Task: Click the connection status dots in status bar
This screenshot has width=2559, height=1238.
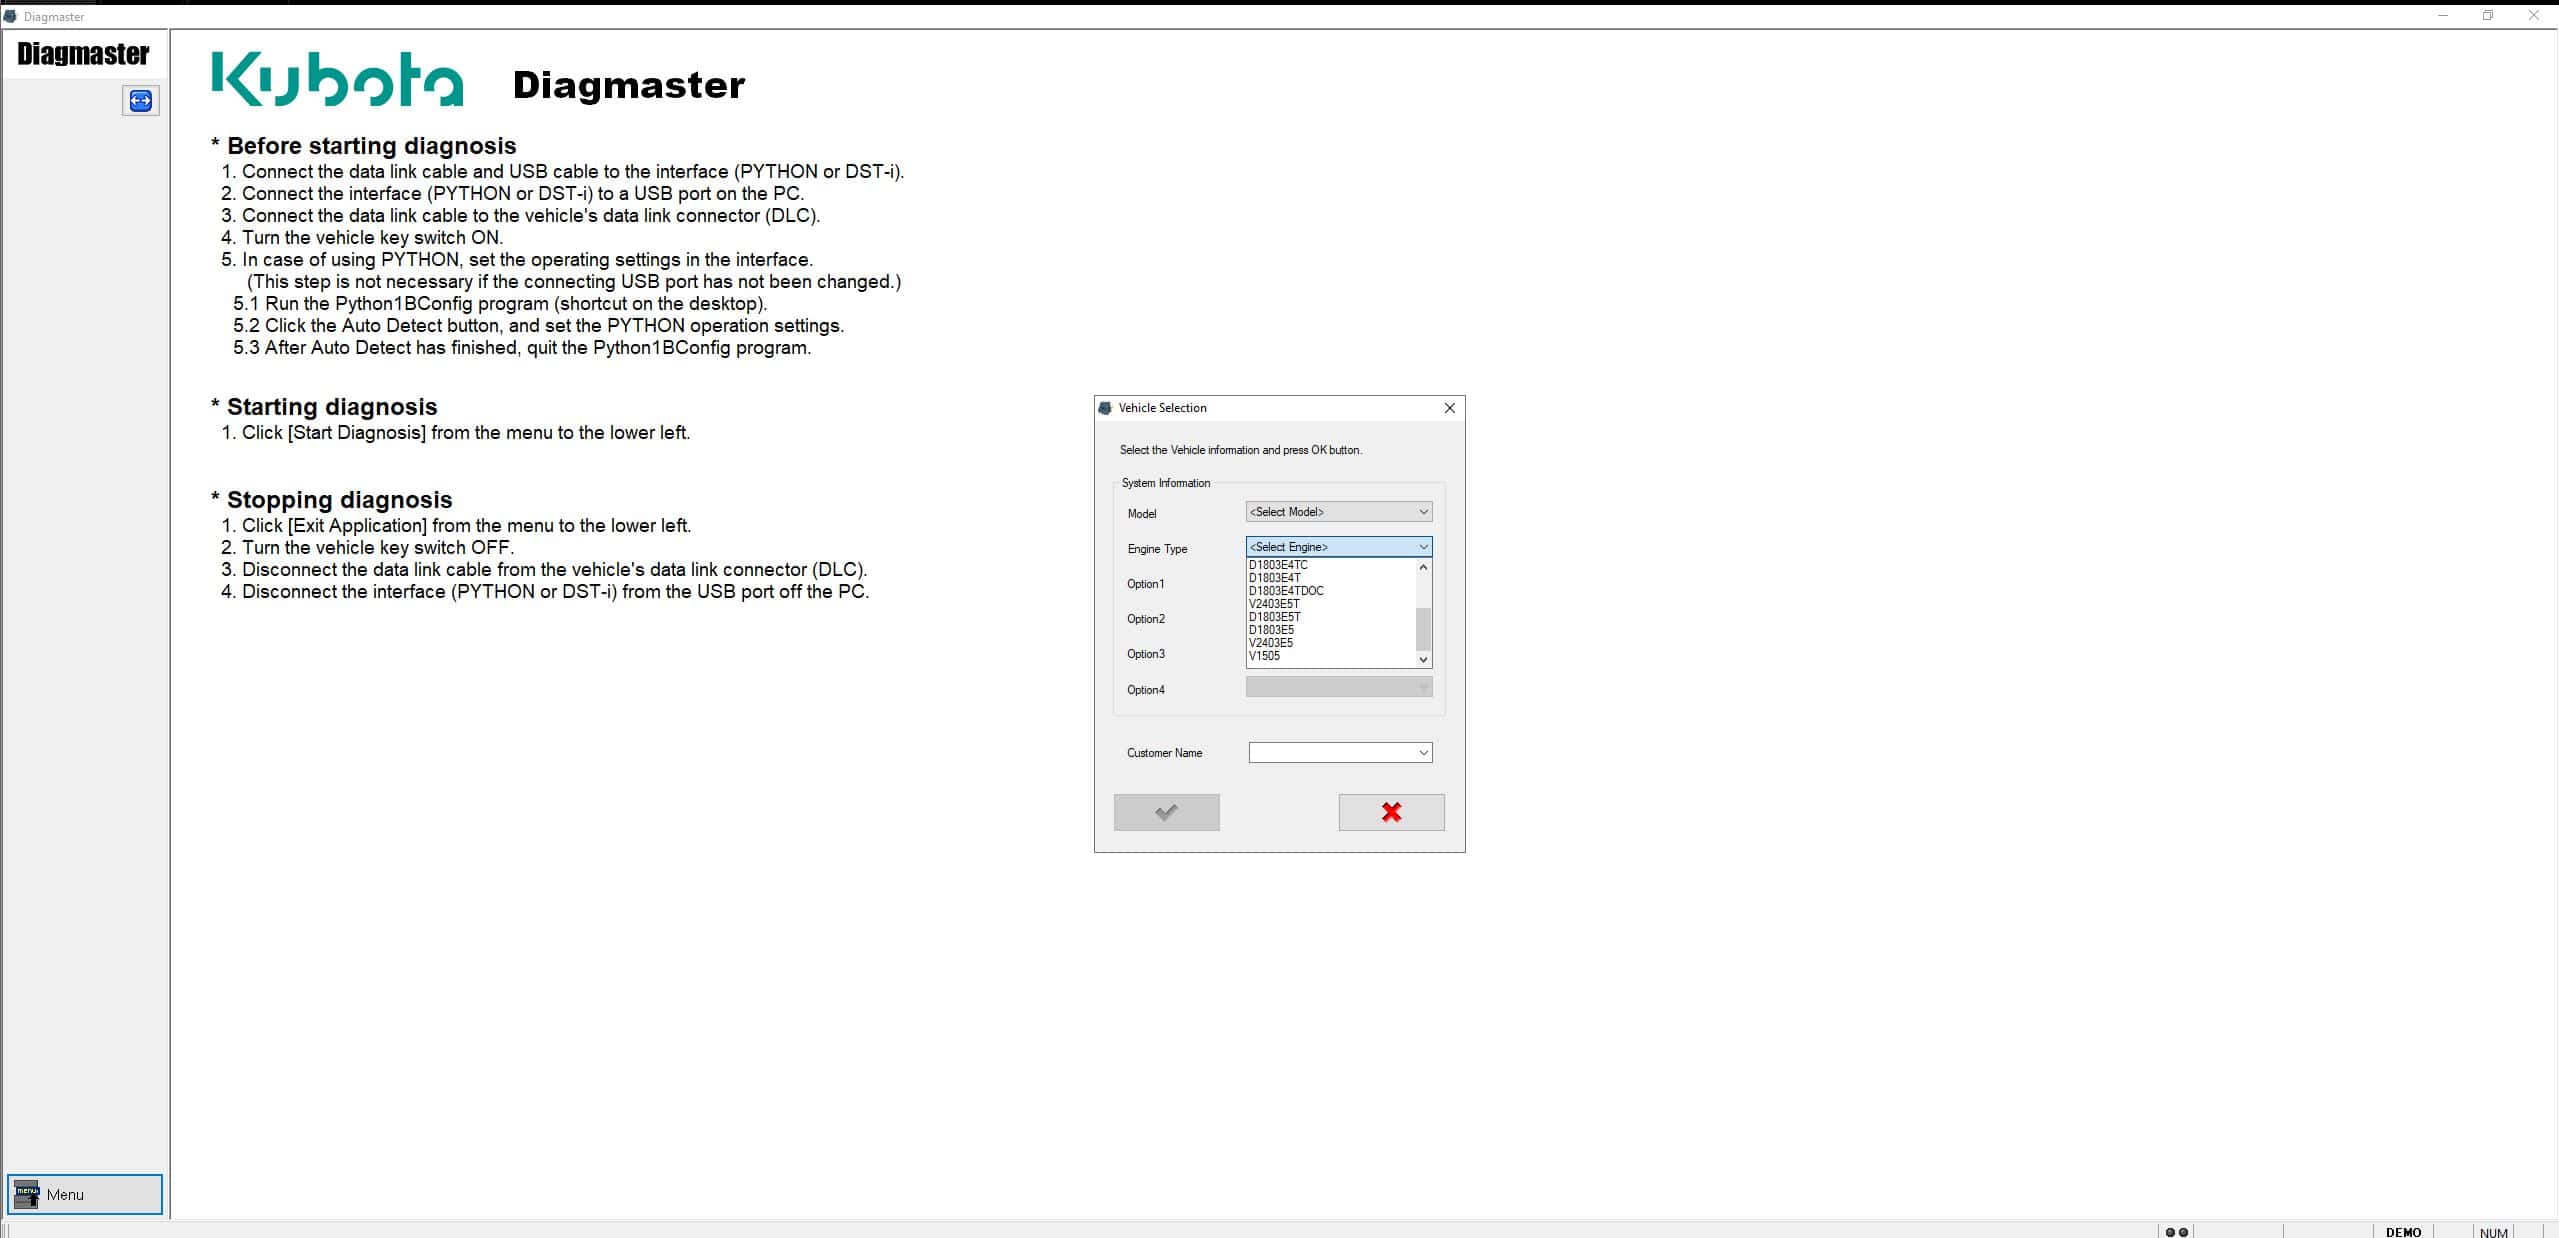Action: (2176, 1232)
